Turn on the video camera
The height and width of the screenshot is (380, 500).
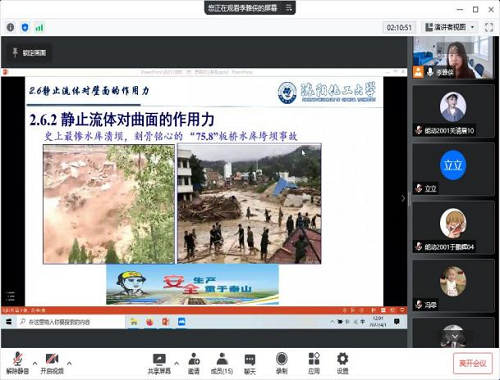(52, 363)
